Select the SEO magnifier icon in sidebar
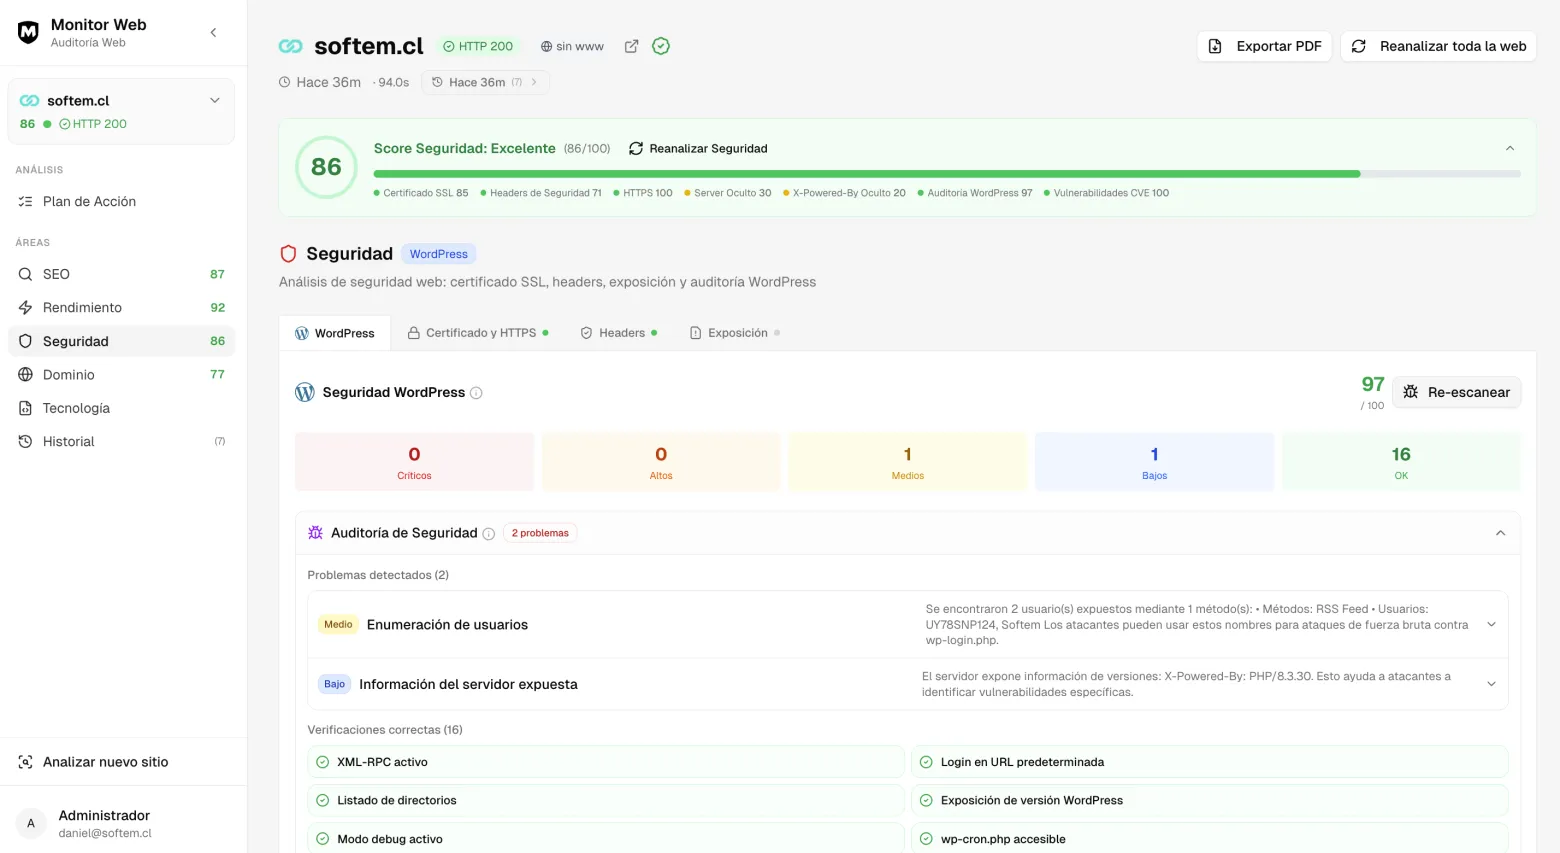Image resolution: width=1560 pixels, height=853 pixels. coord(25,274)
